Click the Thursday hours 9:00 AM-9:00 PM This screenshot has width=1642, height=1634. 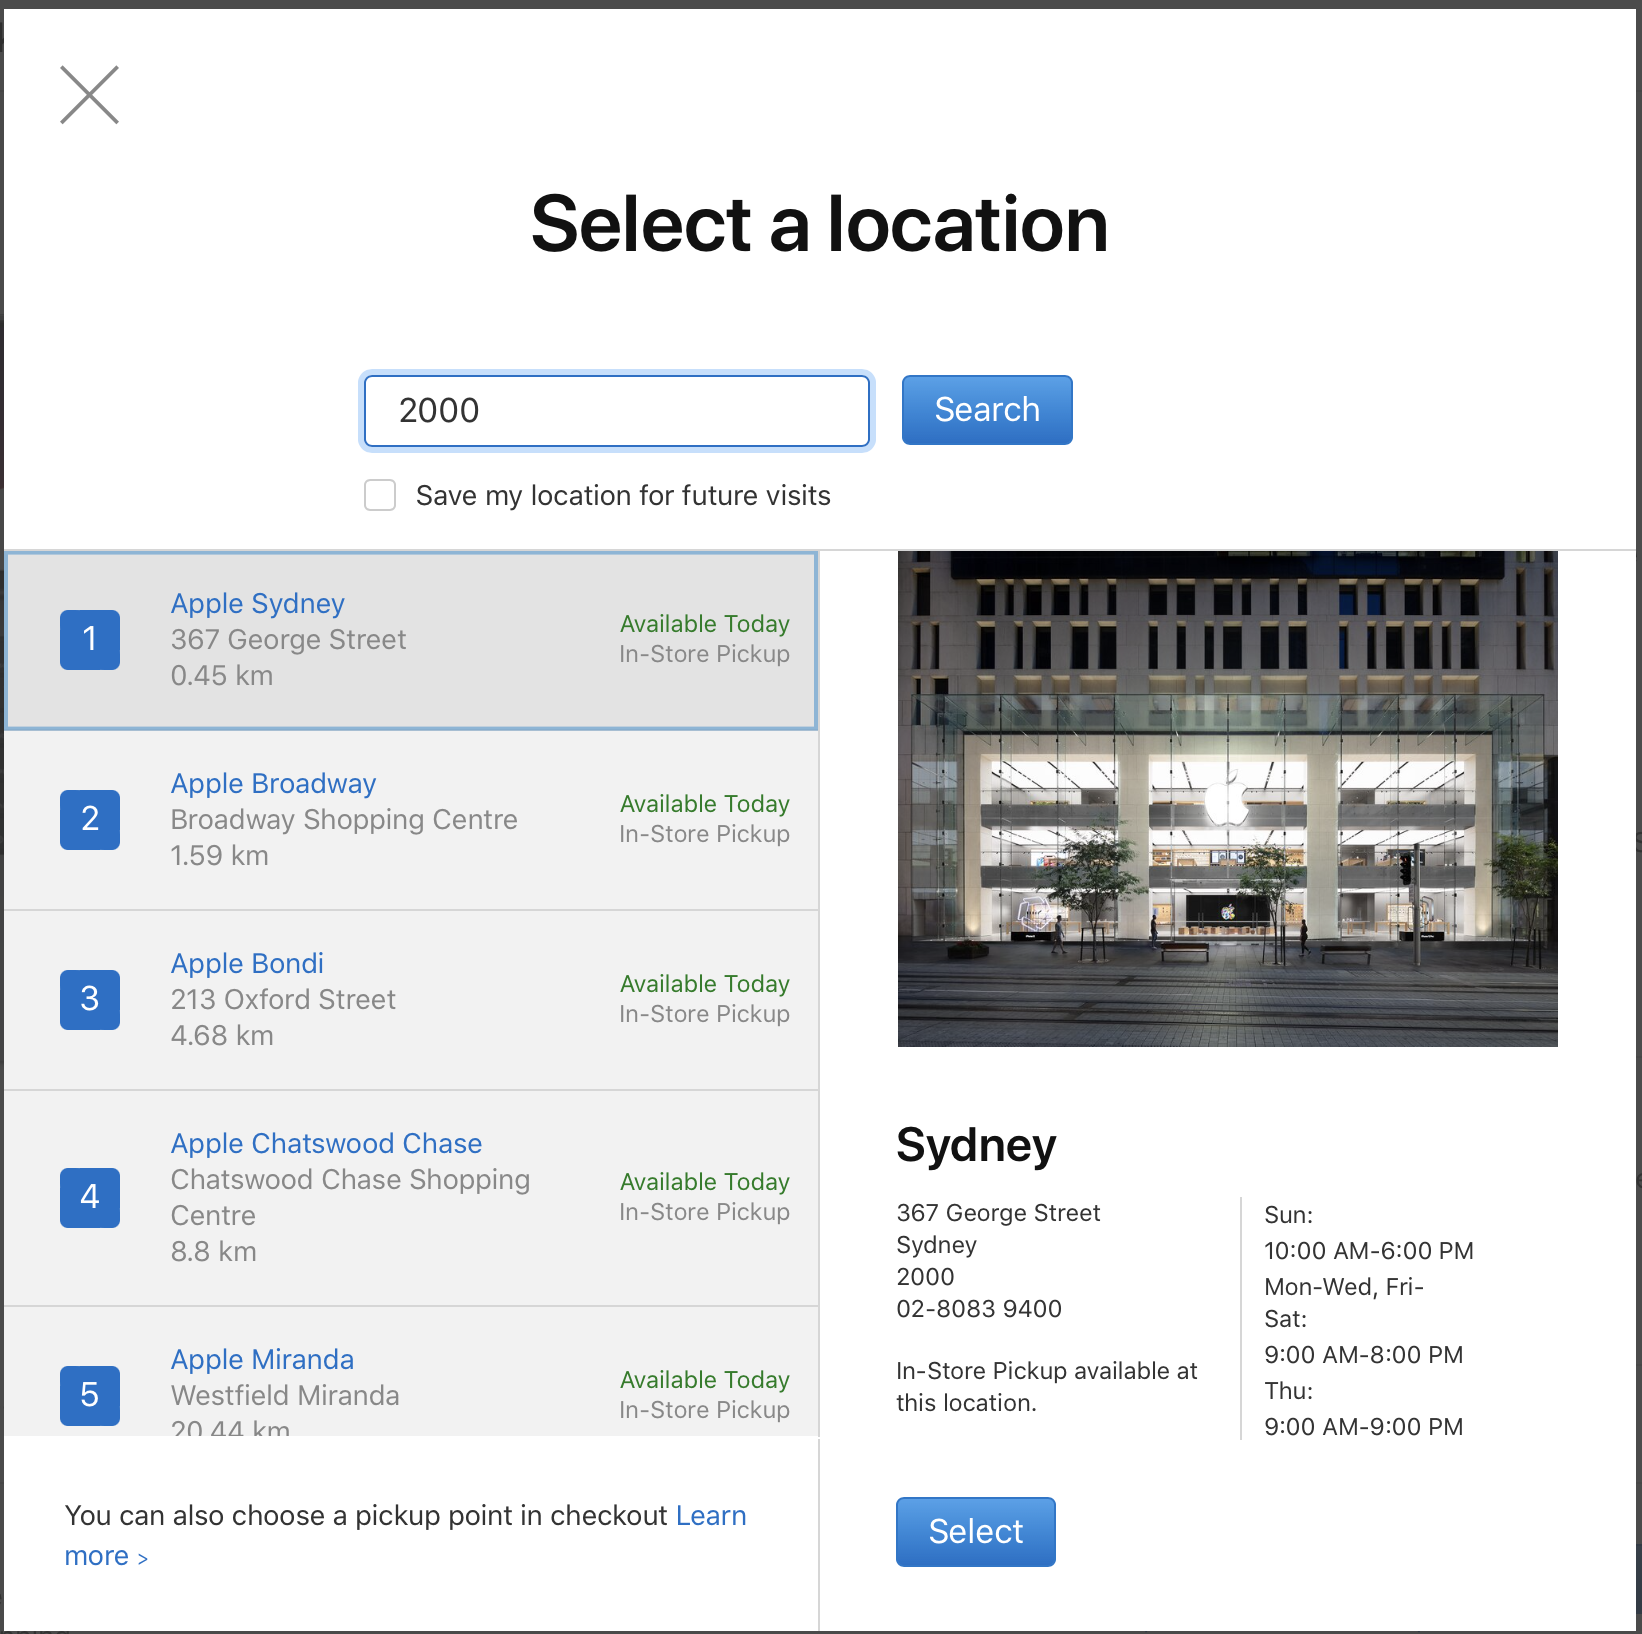point(1364,1427)
